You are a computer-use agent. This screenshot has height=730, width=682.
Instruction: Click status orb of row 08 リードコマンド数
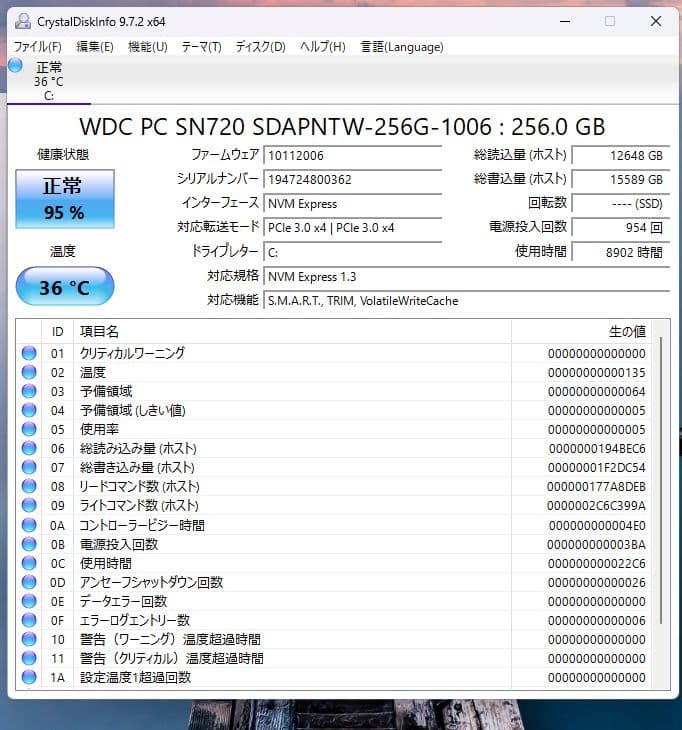[29, 487]
